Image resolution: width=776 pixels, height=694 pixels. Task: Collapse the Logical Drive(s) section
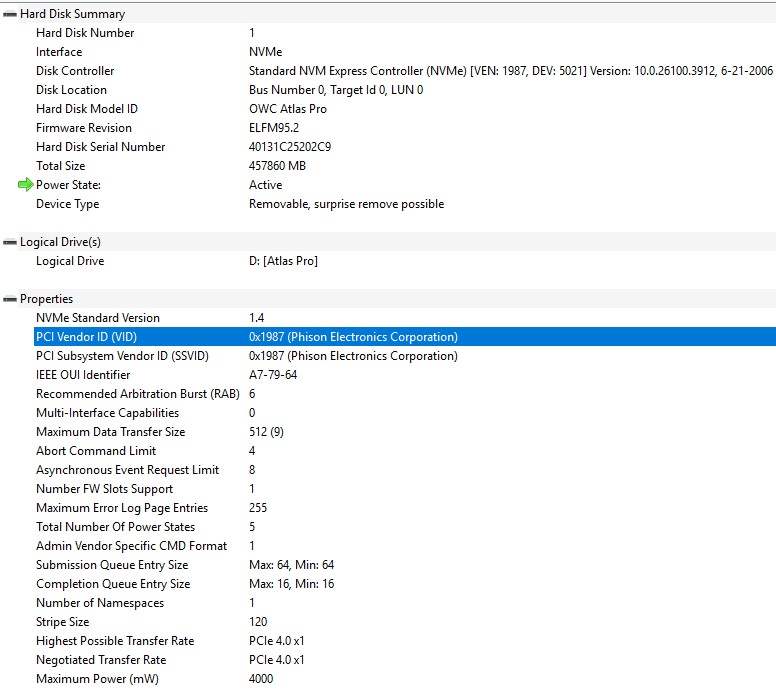pos(10,242)
